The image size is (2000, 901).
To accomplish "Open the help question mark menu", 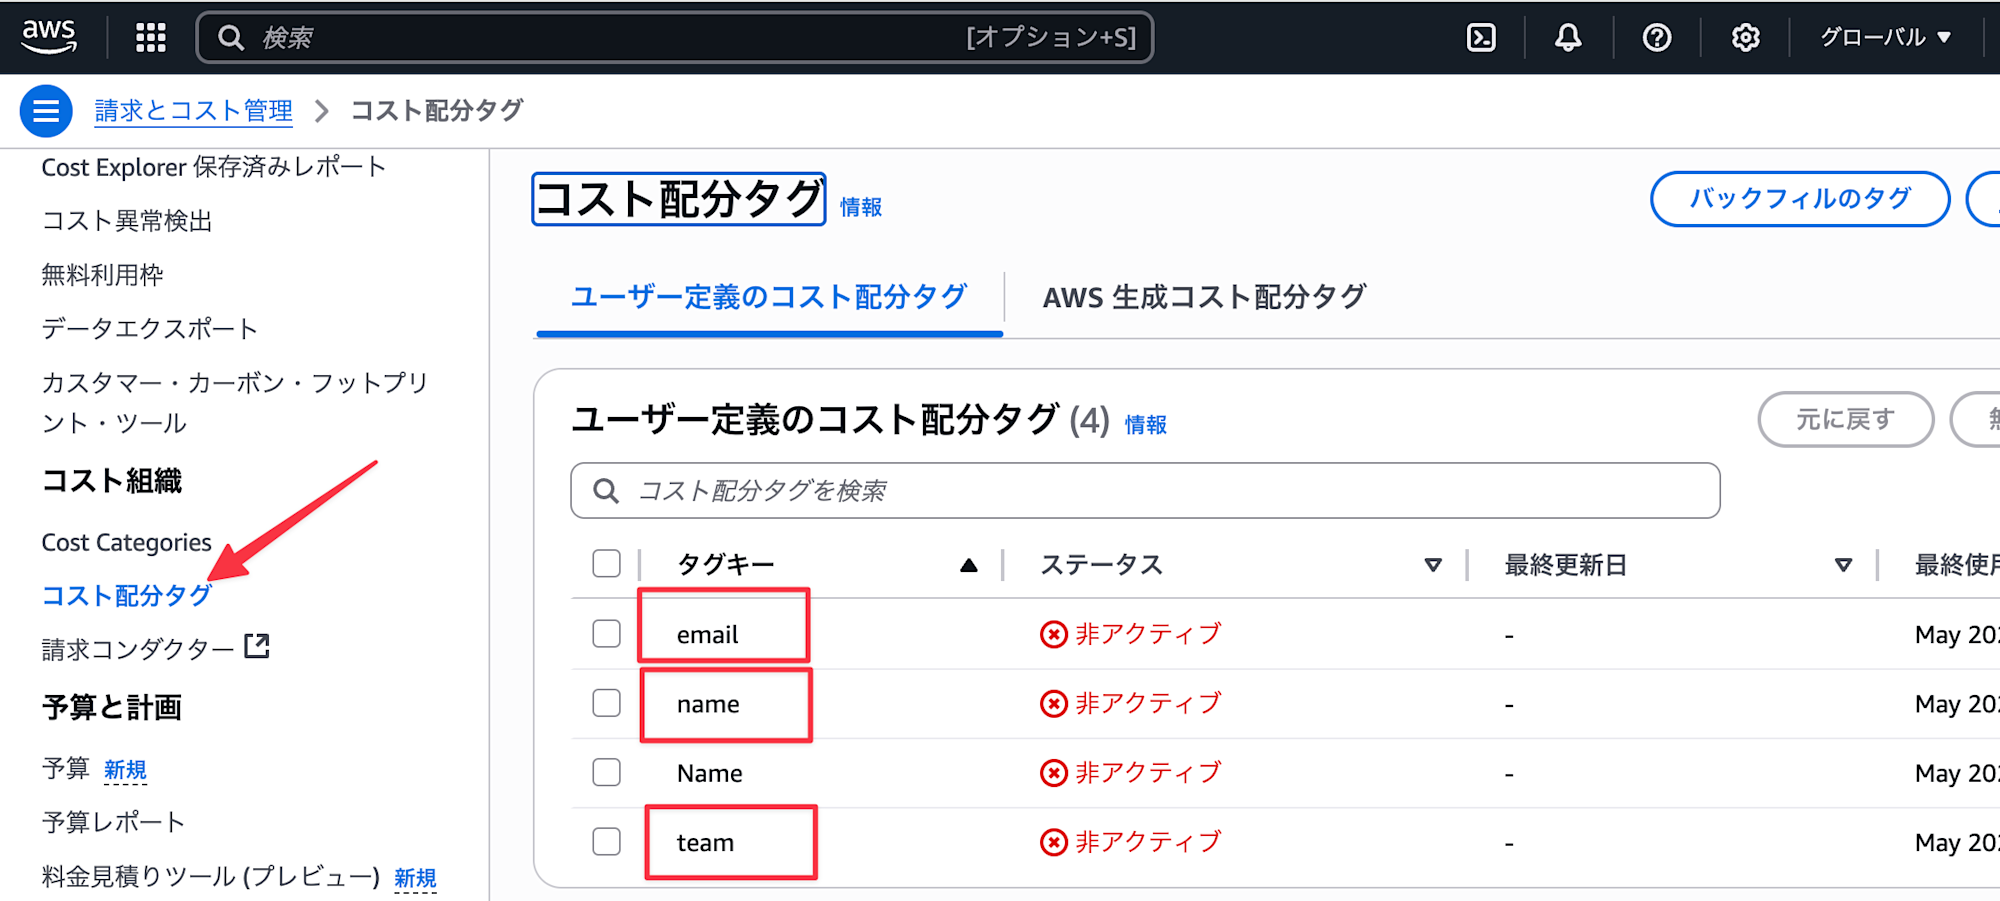I will [x=1657, y=38].
